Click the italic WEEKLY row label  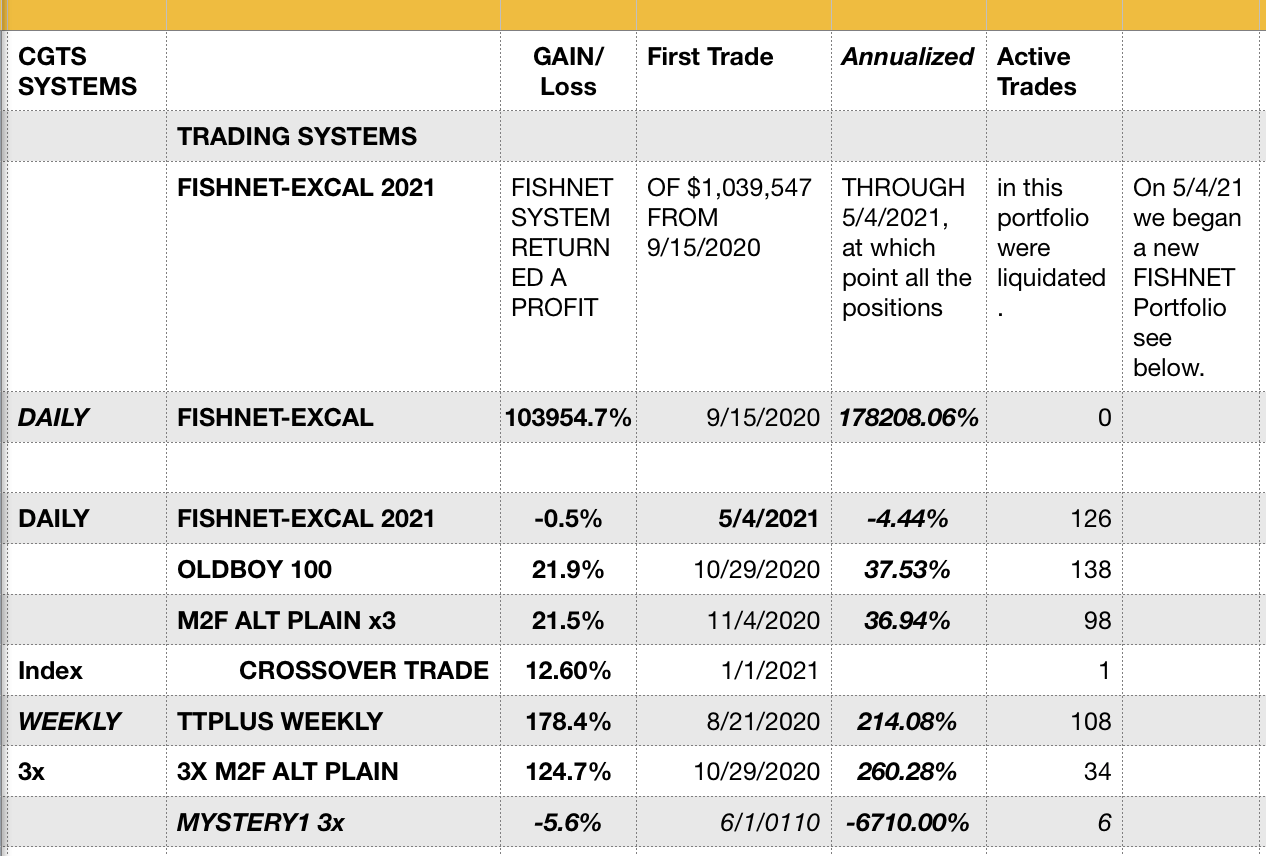point(69,721)
